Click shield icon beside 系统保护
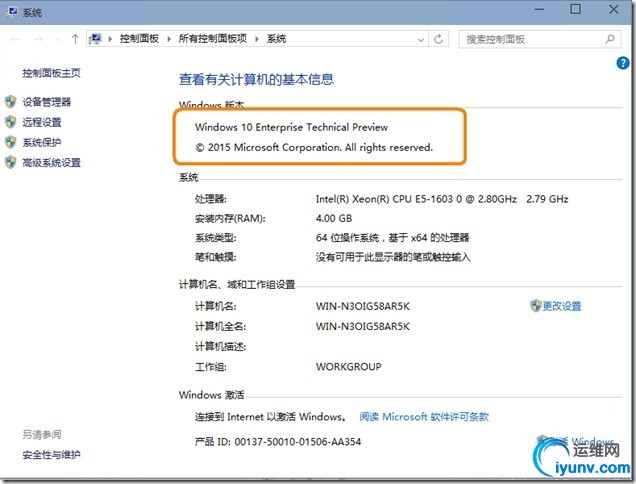Viewport: 636px width, 484px height. point(11,142)
